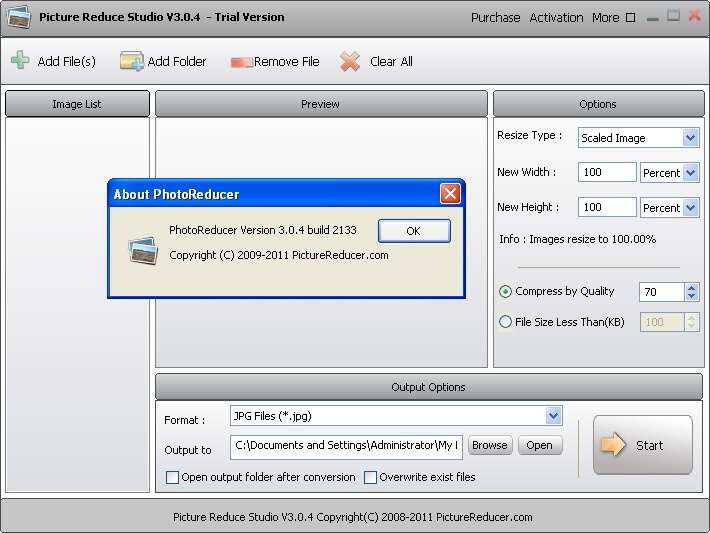Screen dimensions: 710x533
Task: Click the small square icon beside More
Action: [x=630, y=18]
